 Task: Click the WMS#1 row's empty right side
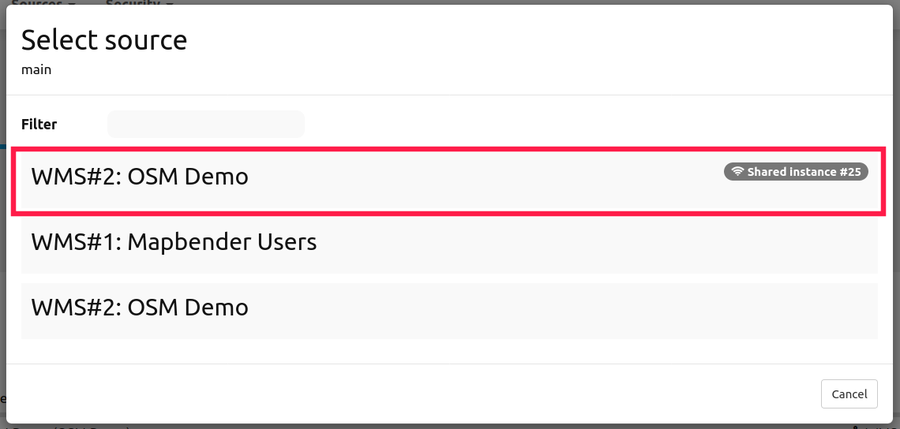coord(650,242)
